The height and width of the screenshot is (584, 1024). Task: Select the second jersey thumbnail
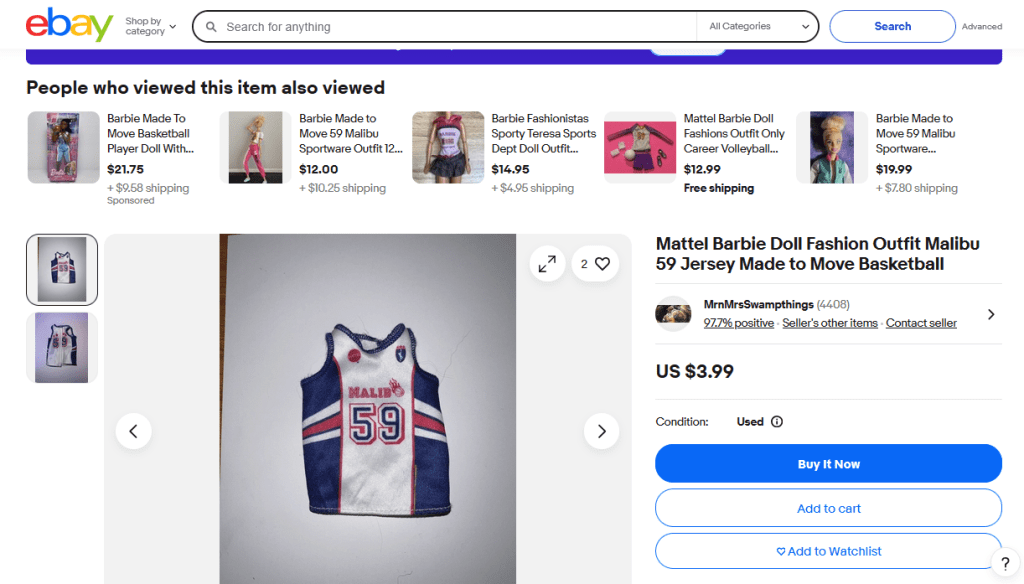(x=62, y=347)
